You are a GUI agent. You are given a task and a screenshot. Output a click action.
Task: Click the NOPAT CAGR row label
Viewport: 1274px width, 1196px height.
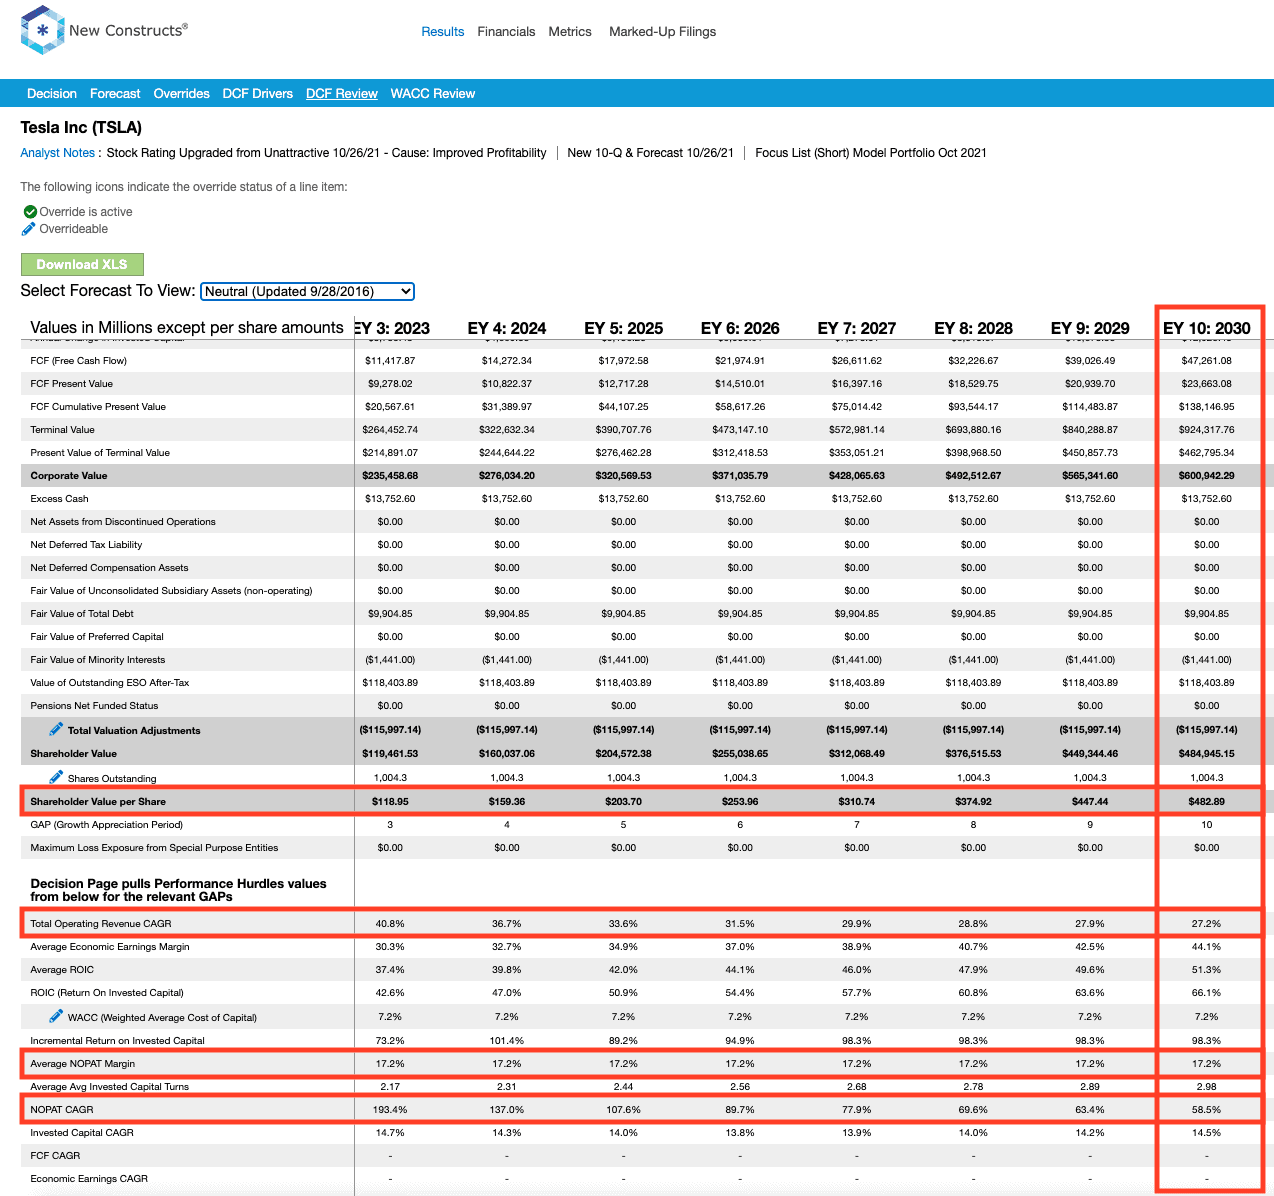(61, 1110)
